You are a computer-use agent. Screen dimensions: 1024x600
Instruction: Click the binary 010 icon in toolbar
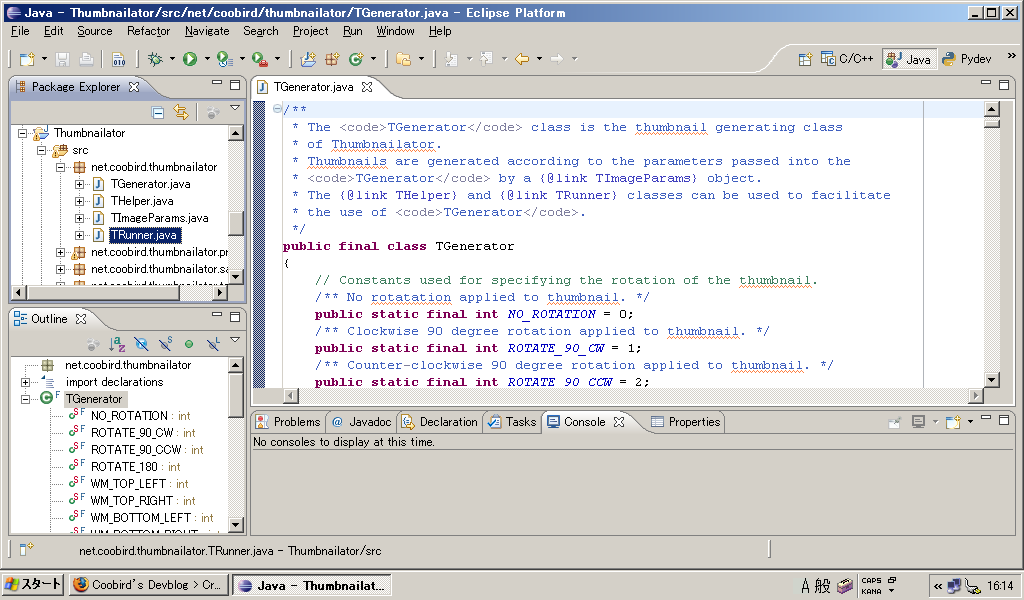(x=118, y=59)
